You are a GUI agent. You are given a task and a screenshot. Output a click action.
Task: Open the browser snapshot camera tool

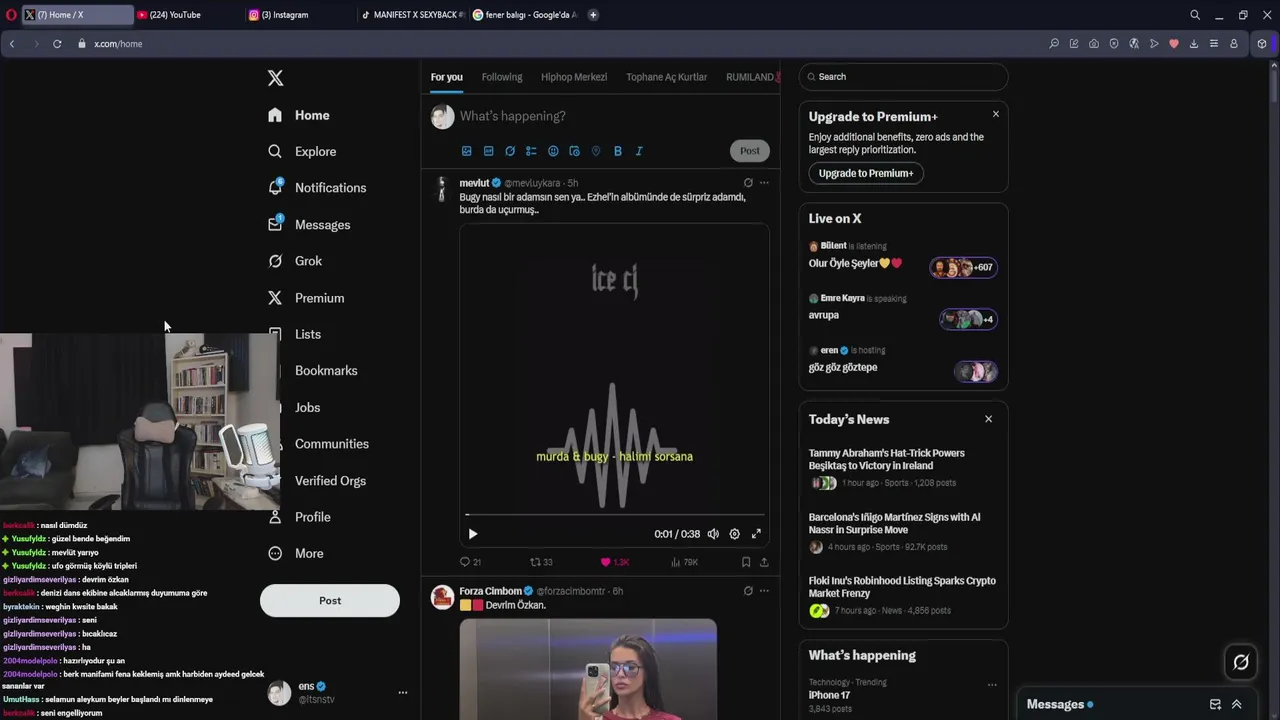[x=1094, y=44]
